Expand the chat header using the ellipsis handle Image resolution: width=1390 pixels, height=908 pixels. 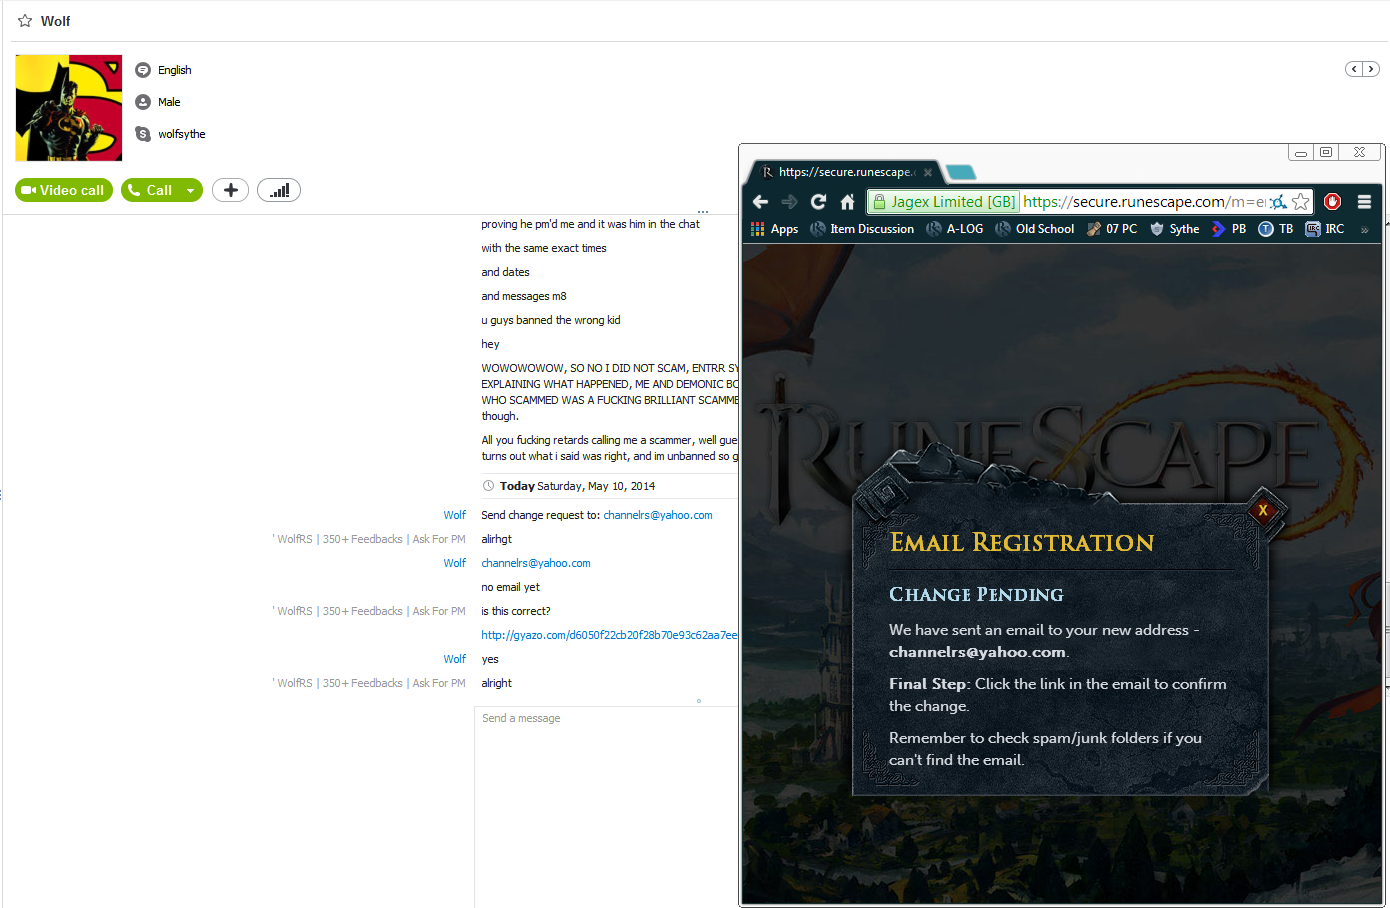point(703,212)
